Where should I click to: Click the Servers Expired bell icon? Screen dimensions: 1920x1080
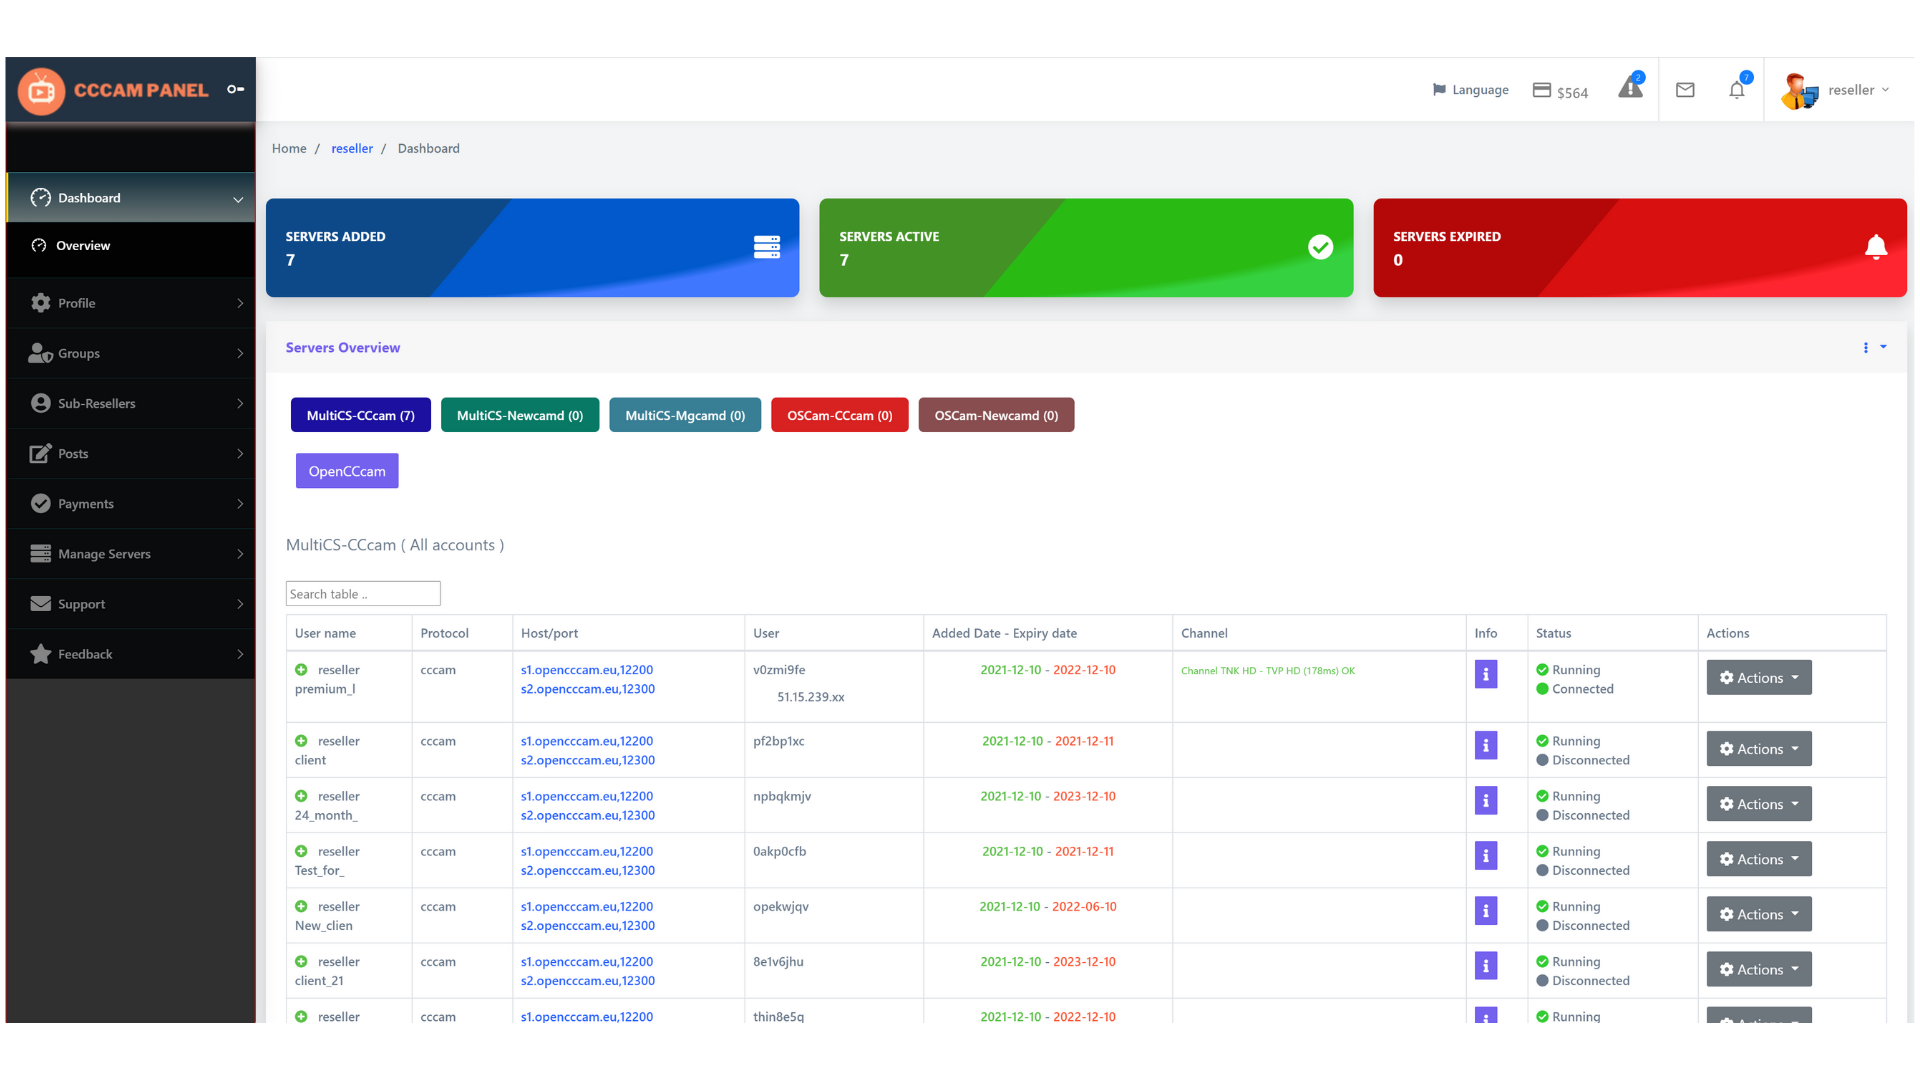(1876, 247)
